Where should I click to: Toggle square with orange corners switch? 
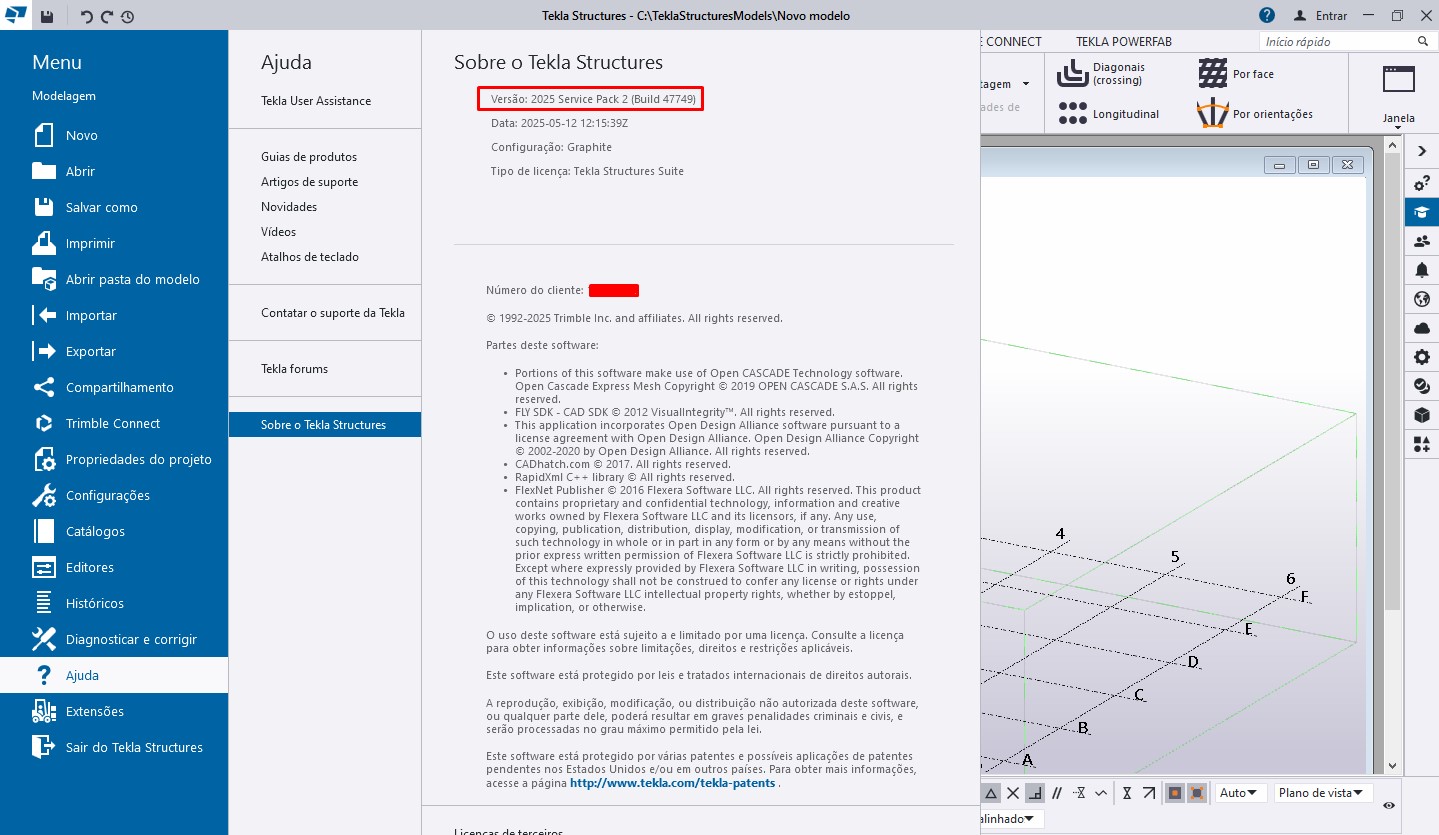click(1197, 793)
